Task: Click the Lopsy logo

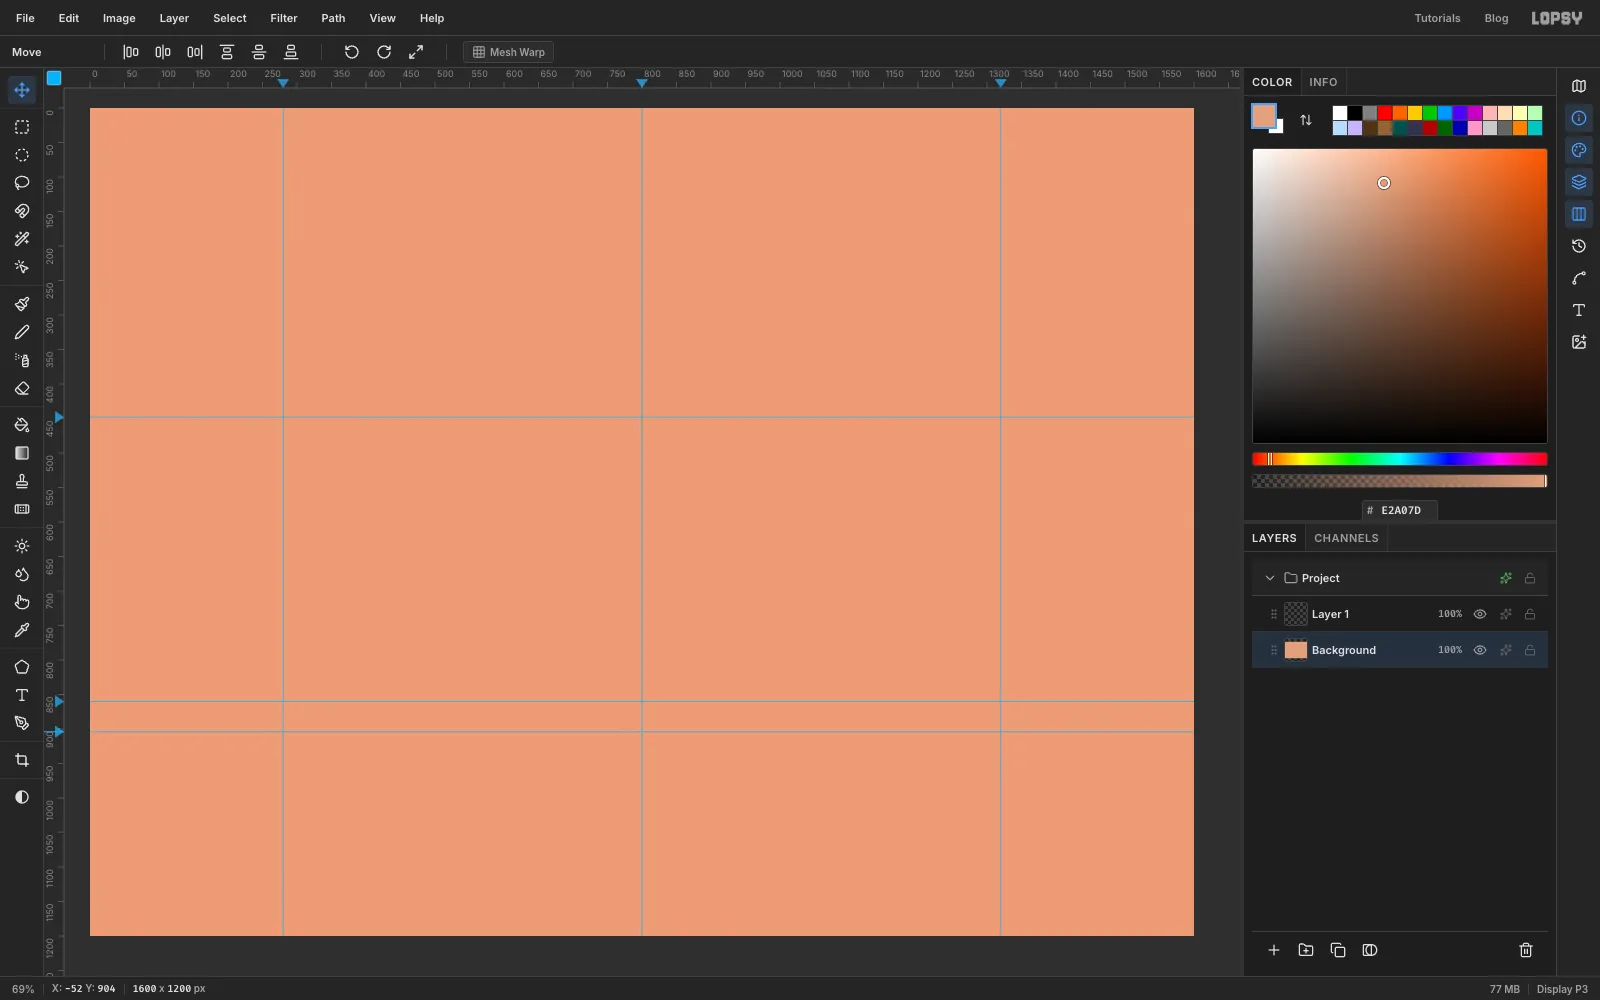Action: point(1557,18)
